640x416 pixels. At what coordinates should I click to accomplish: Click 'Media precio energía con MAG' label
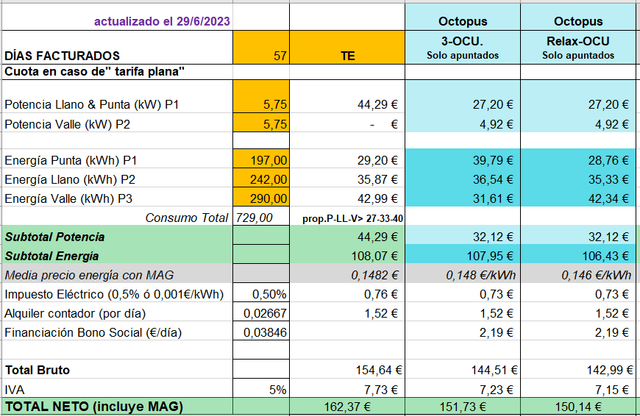117,274
